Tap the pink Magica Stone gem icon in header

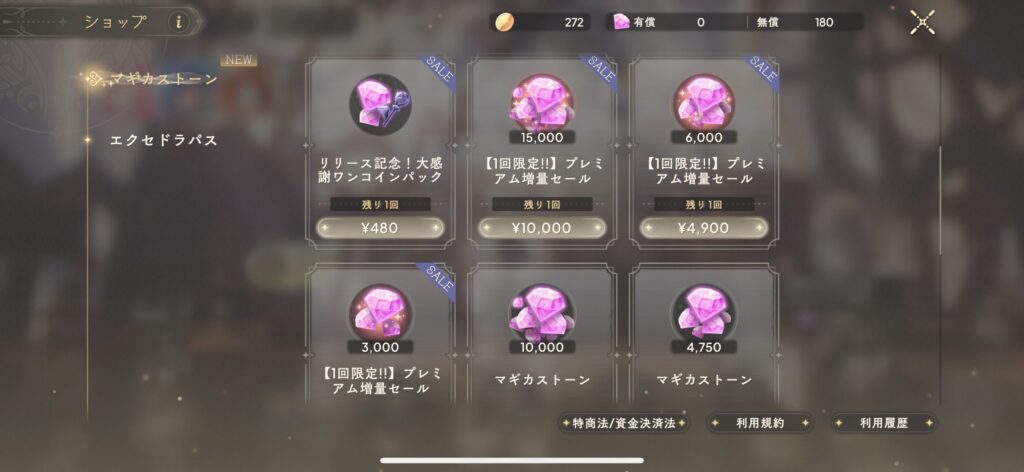point(621,22)
